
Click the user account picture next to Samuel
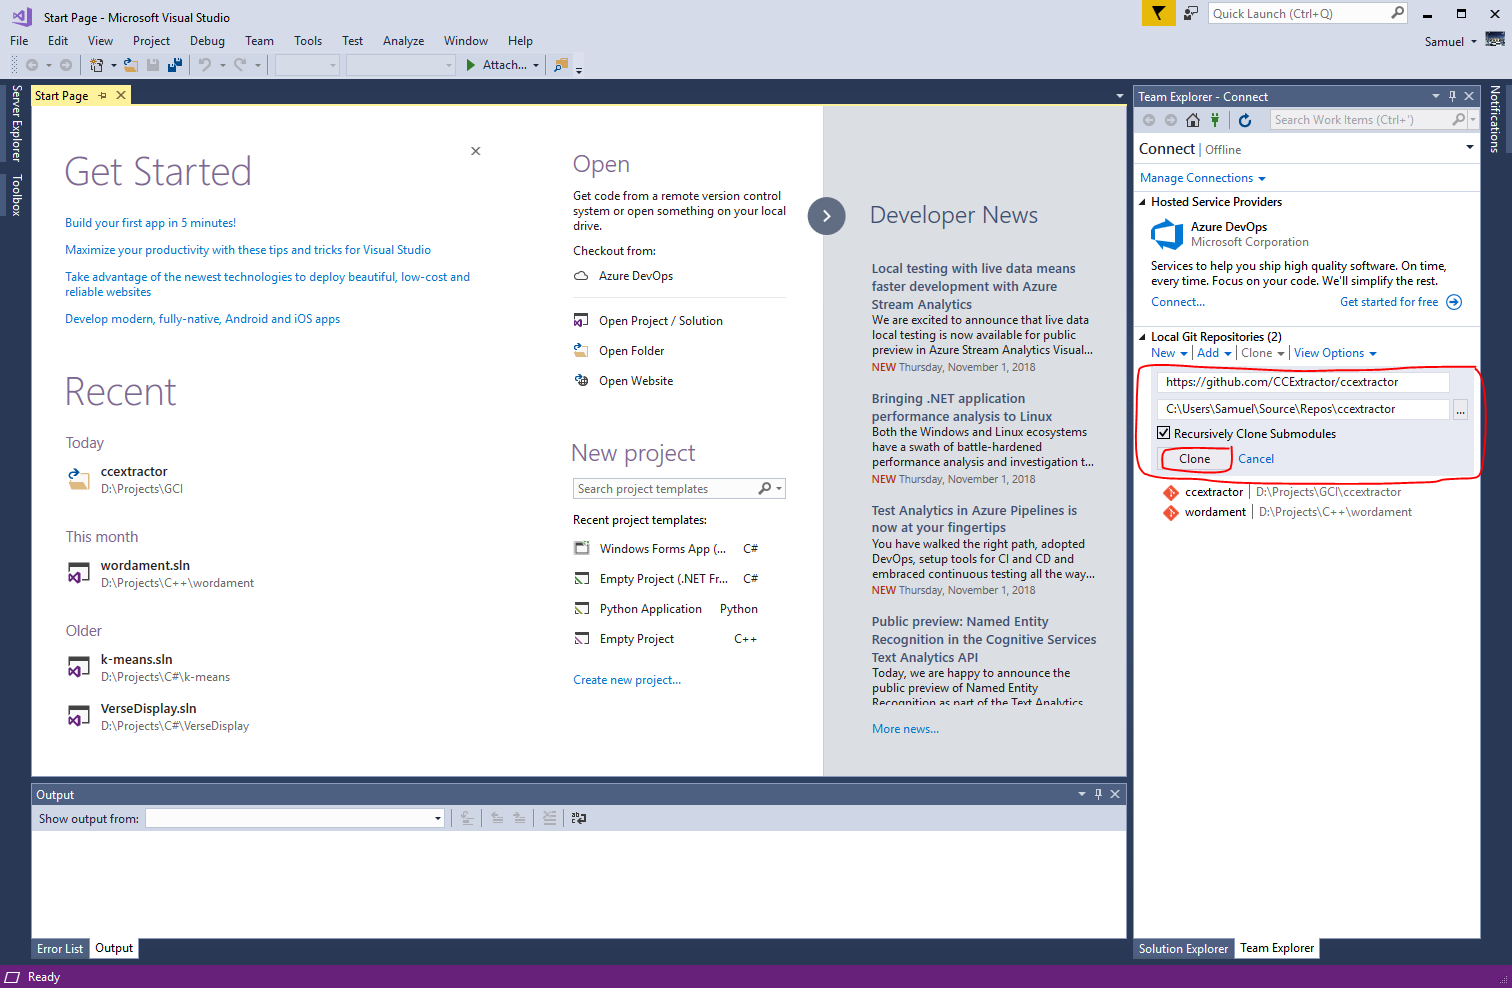click(x=1495, y=40)
